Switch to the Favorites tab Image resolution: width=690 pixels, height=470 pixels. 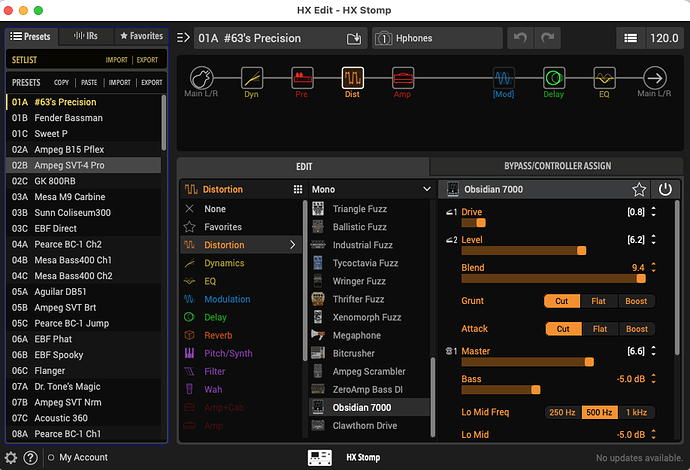click(141, 36)
